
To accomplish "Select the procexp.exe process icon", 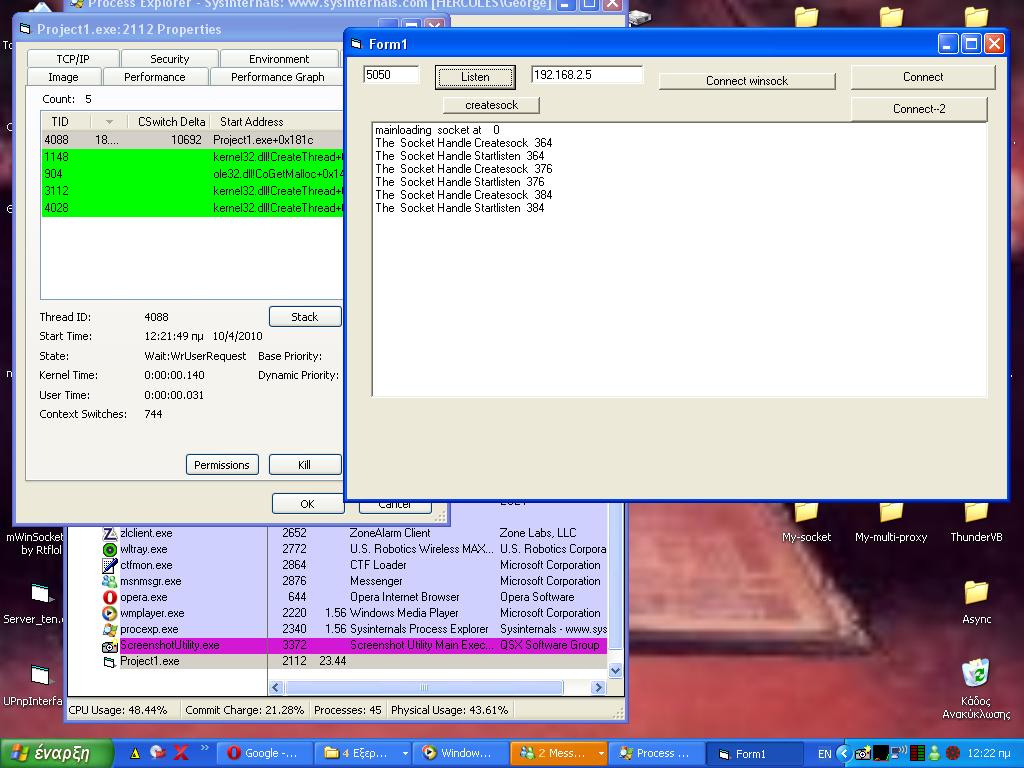I will coord(110,630).
